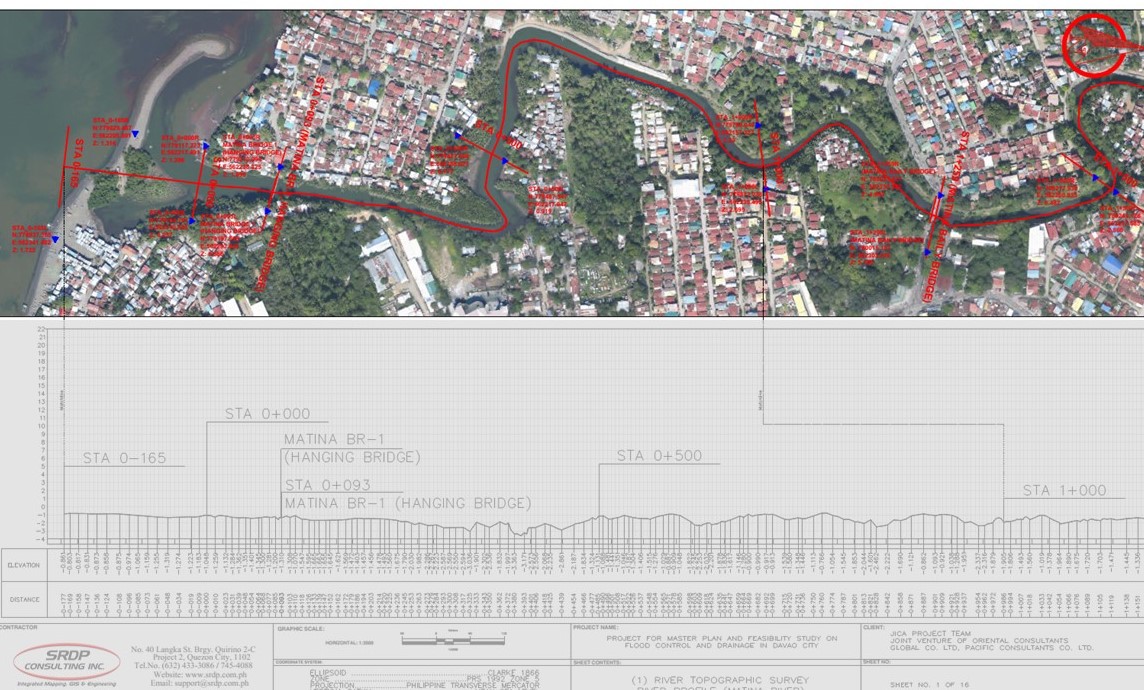
Task: Select the STA 0+093 Matina BR-1 profile text
Action: point(407,494)
